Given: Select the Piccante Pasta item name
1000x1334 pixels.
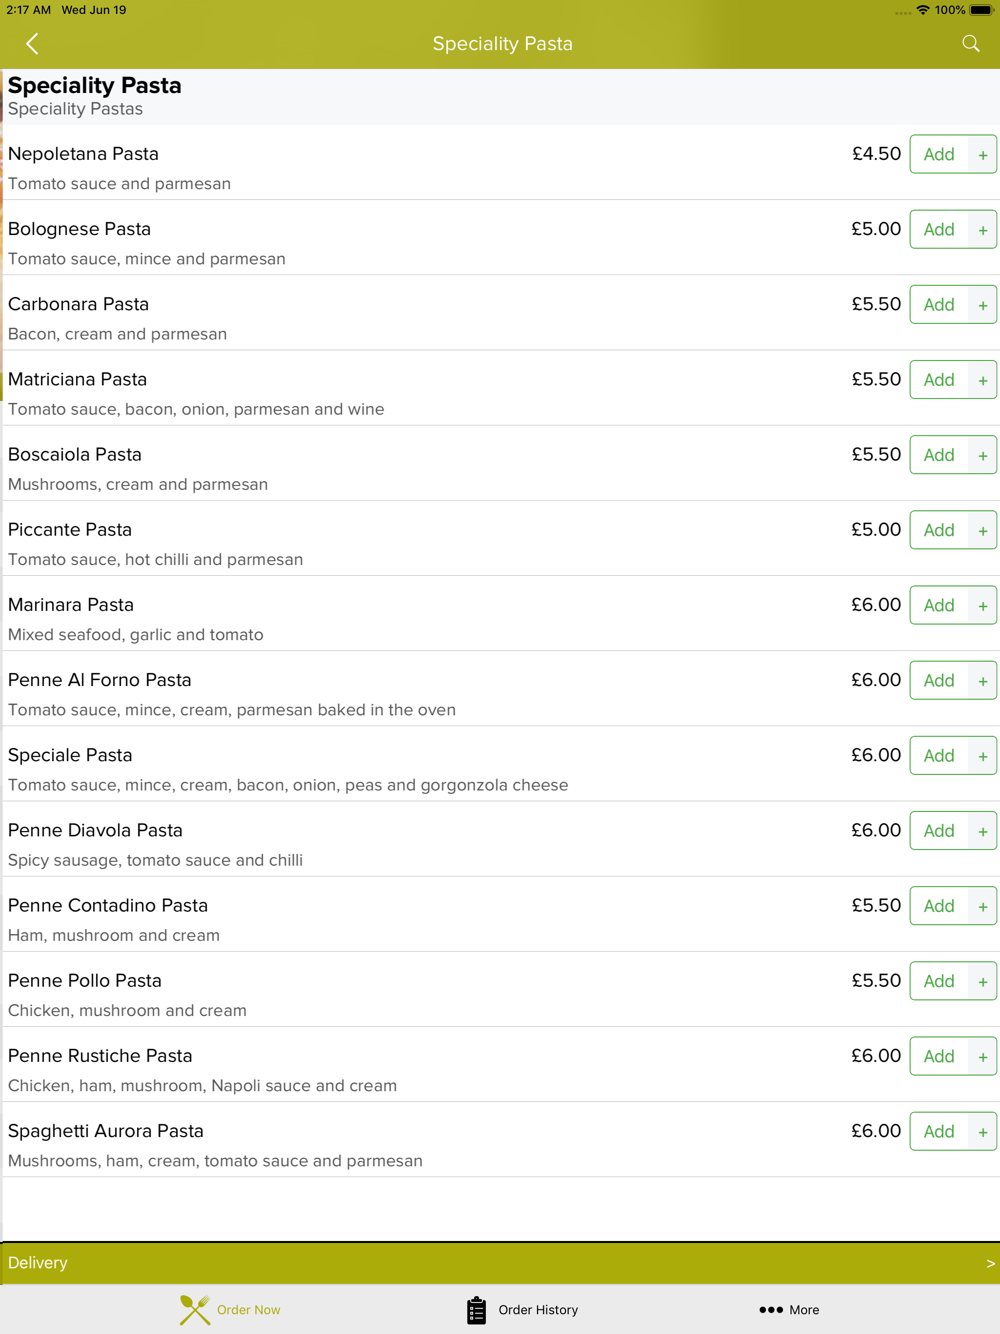Looking at the screenshot, I should 70,530.
